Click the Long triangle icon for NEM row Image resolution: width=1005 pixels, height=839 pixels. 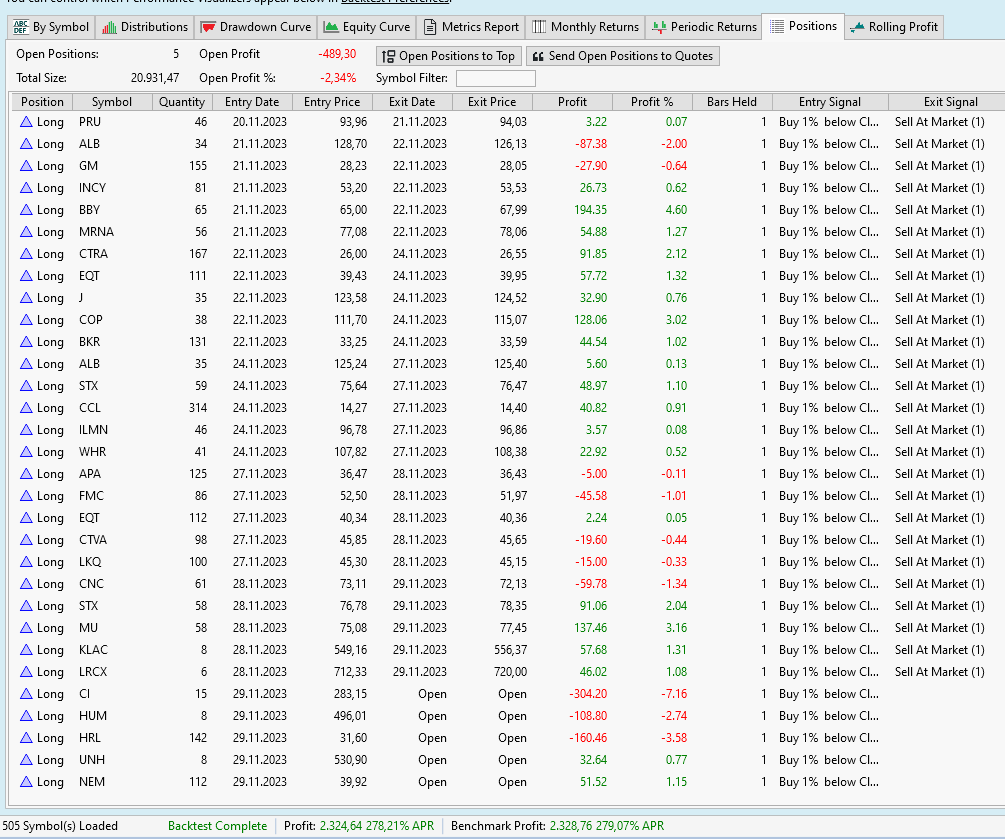point(26,782)
